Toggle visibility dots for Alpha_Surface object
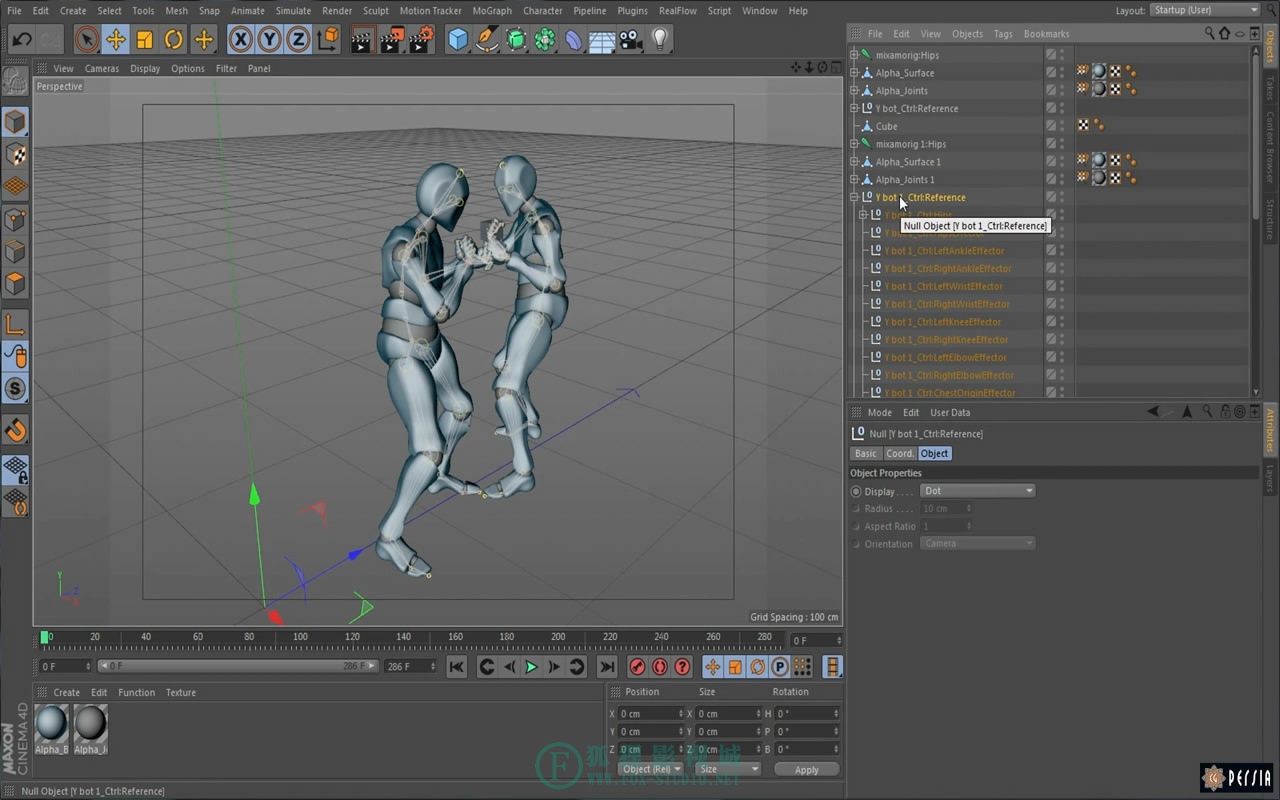This screenshot has height=800, width=1280. (1062, 73)
